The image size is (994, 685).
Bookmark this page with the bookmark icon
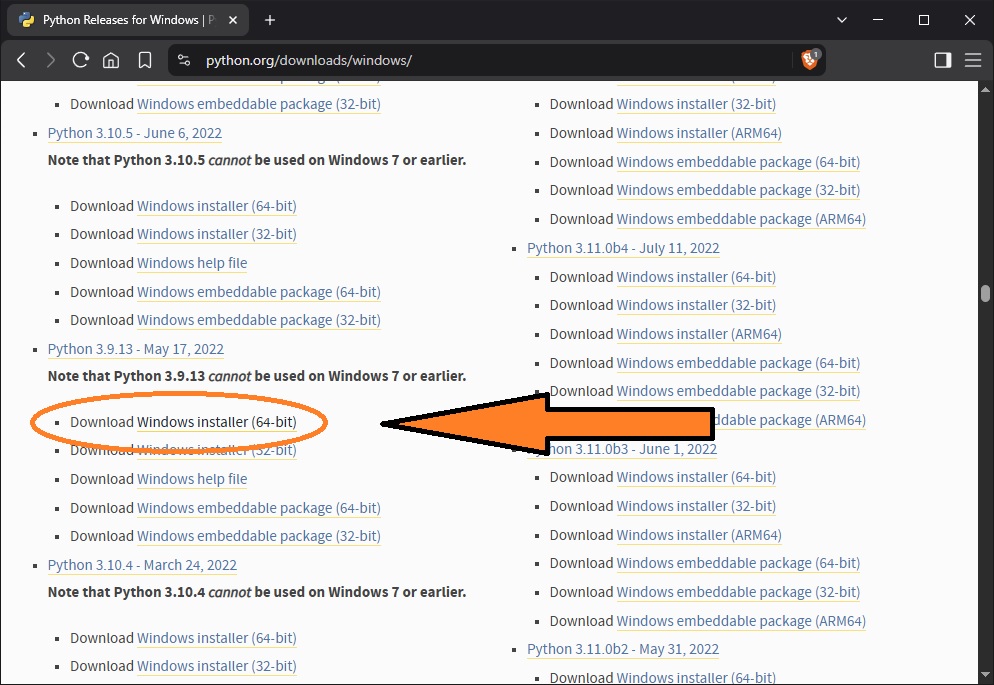[x=145, y=60]
